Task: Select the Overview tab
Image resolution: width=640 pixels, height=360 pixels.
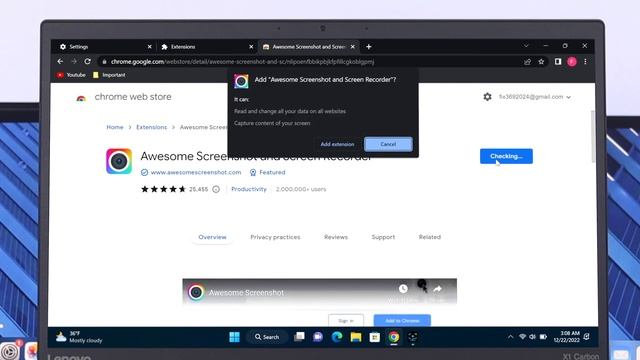Action: coord(212,237)
